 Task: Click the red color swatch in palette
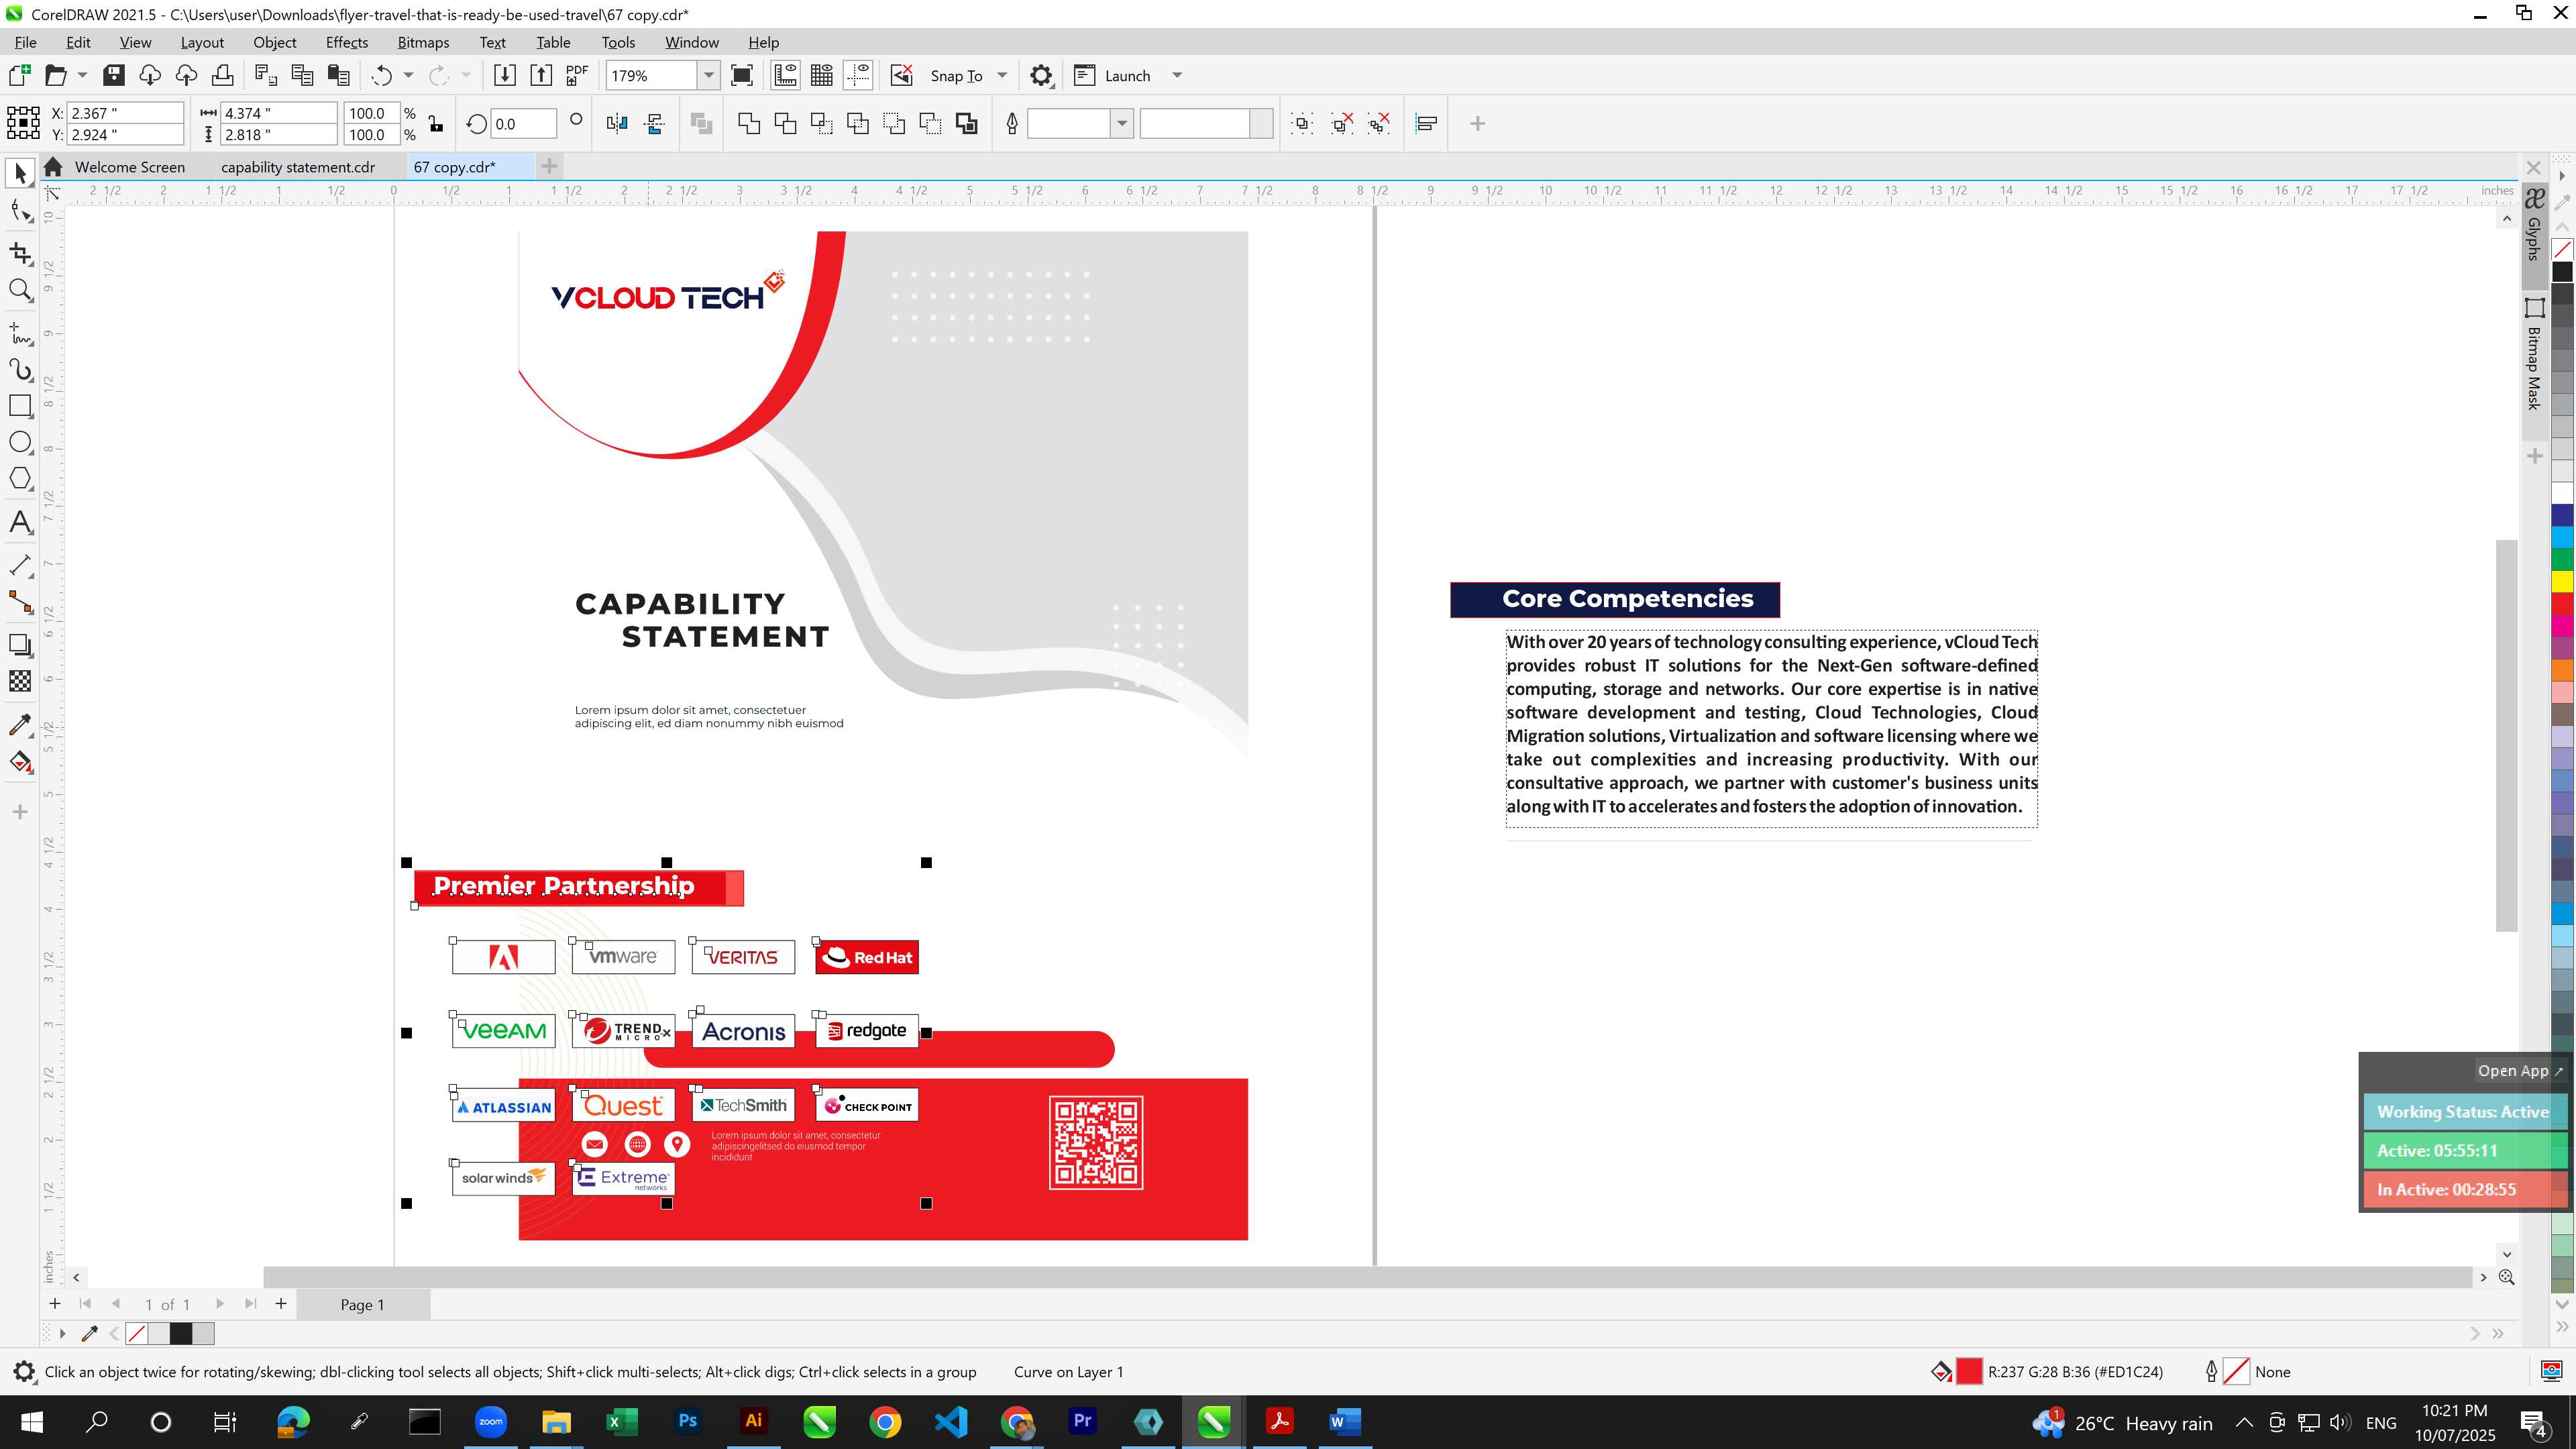[2562, 603]
